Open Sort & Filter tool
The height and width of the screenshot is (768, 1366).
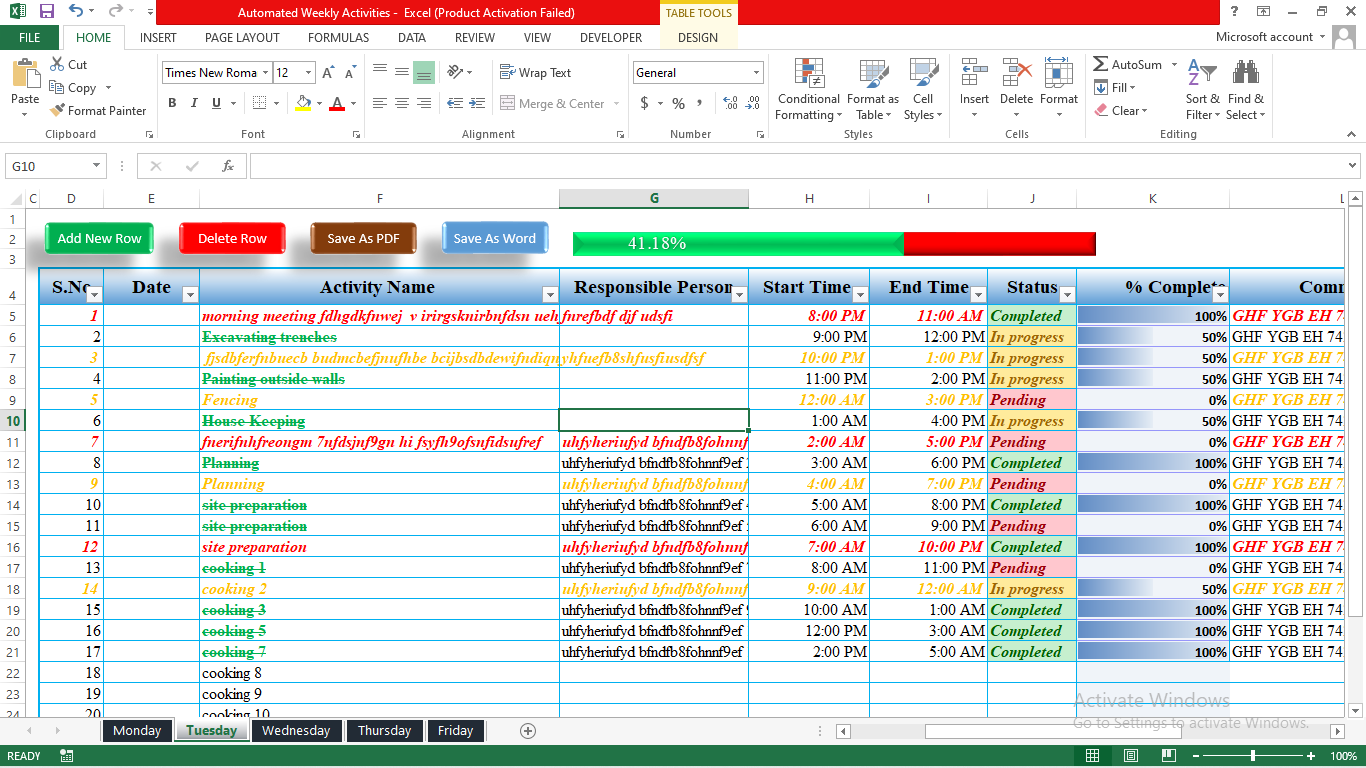click(x=1202, y=90)
